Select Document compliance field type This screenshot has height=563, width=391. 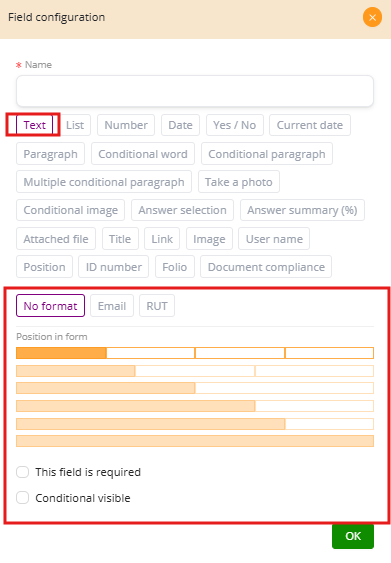pos(266,267)
